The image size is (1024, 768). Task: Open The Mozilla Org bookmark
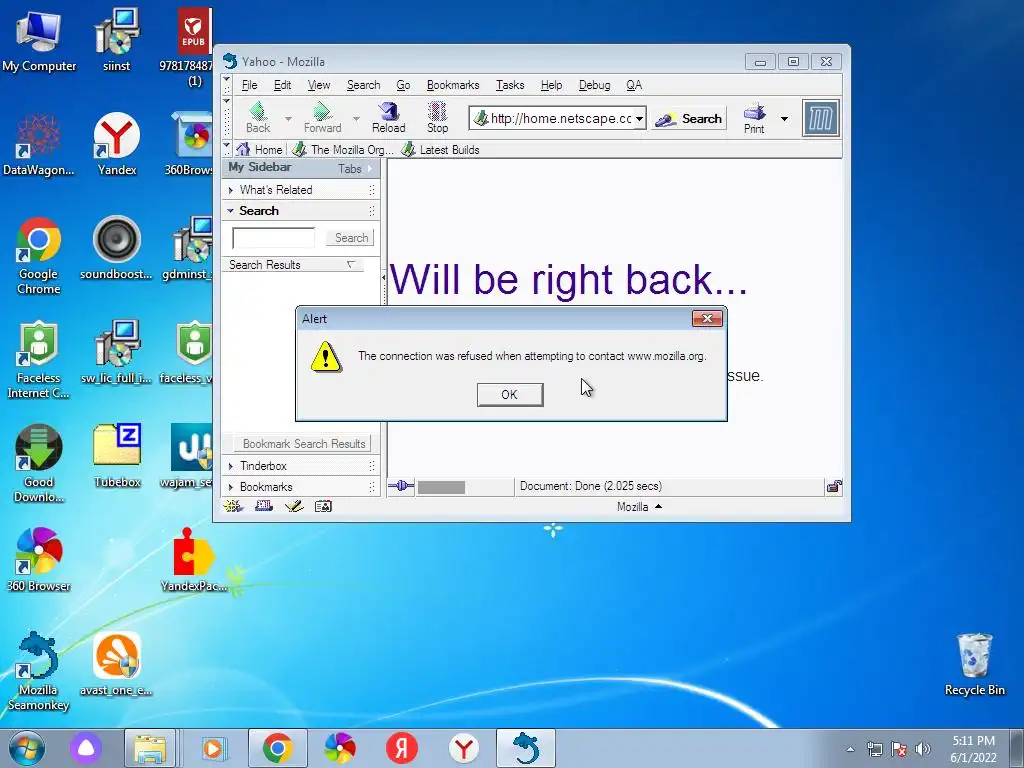343,150
